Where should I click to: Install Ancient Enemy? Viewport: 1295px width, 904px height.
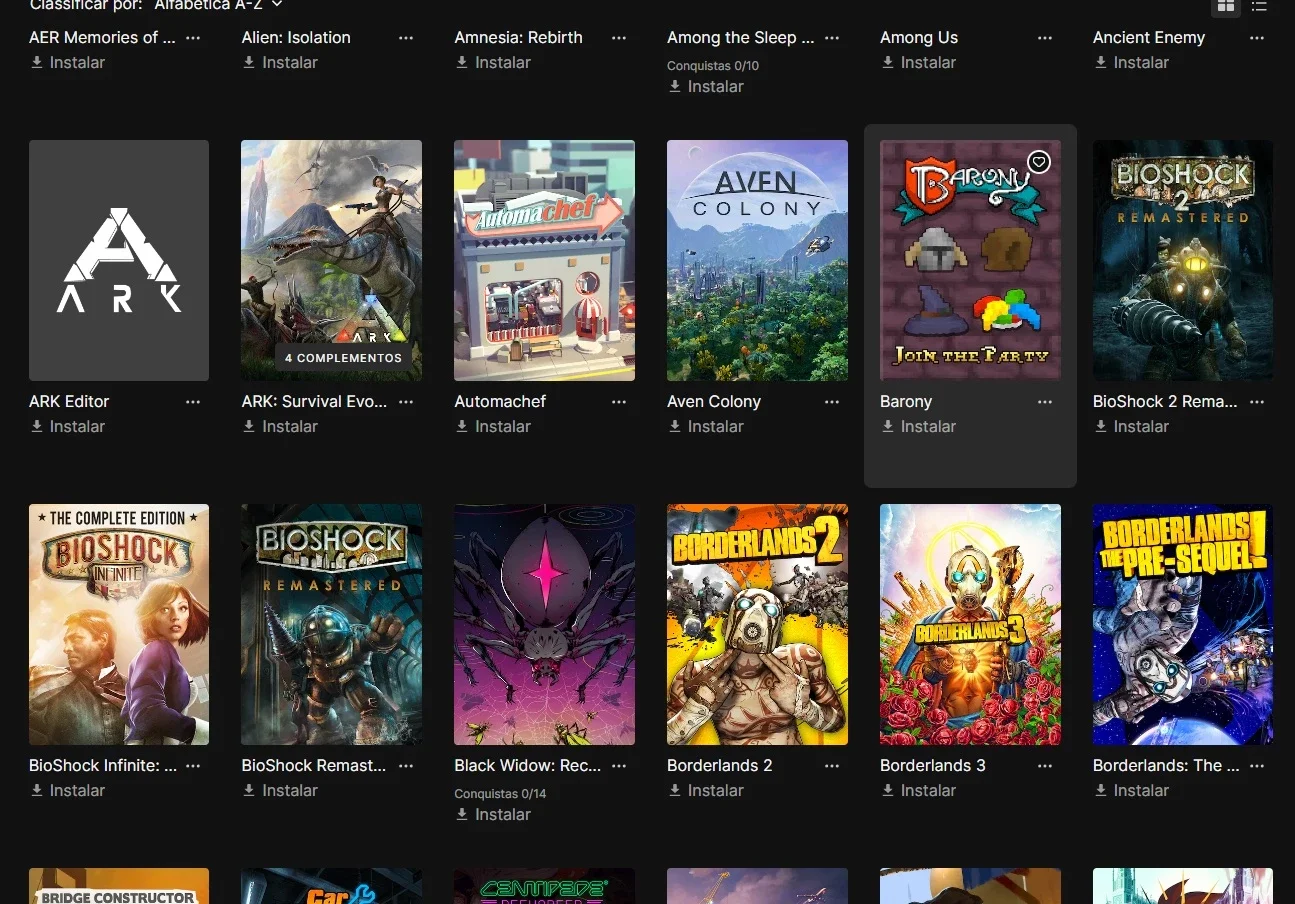click(x=1132, y=62)
